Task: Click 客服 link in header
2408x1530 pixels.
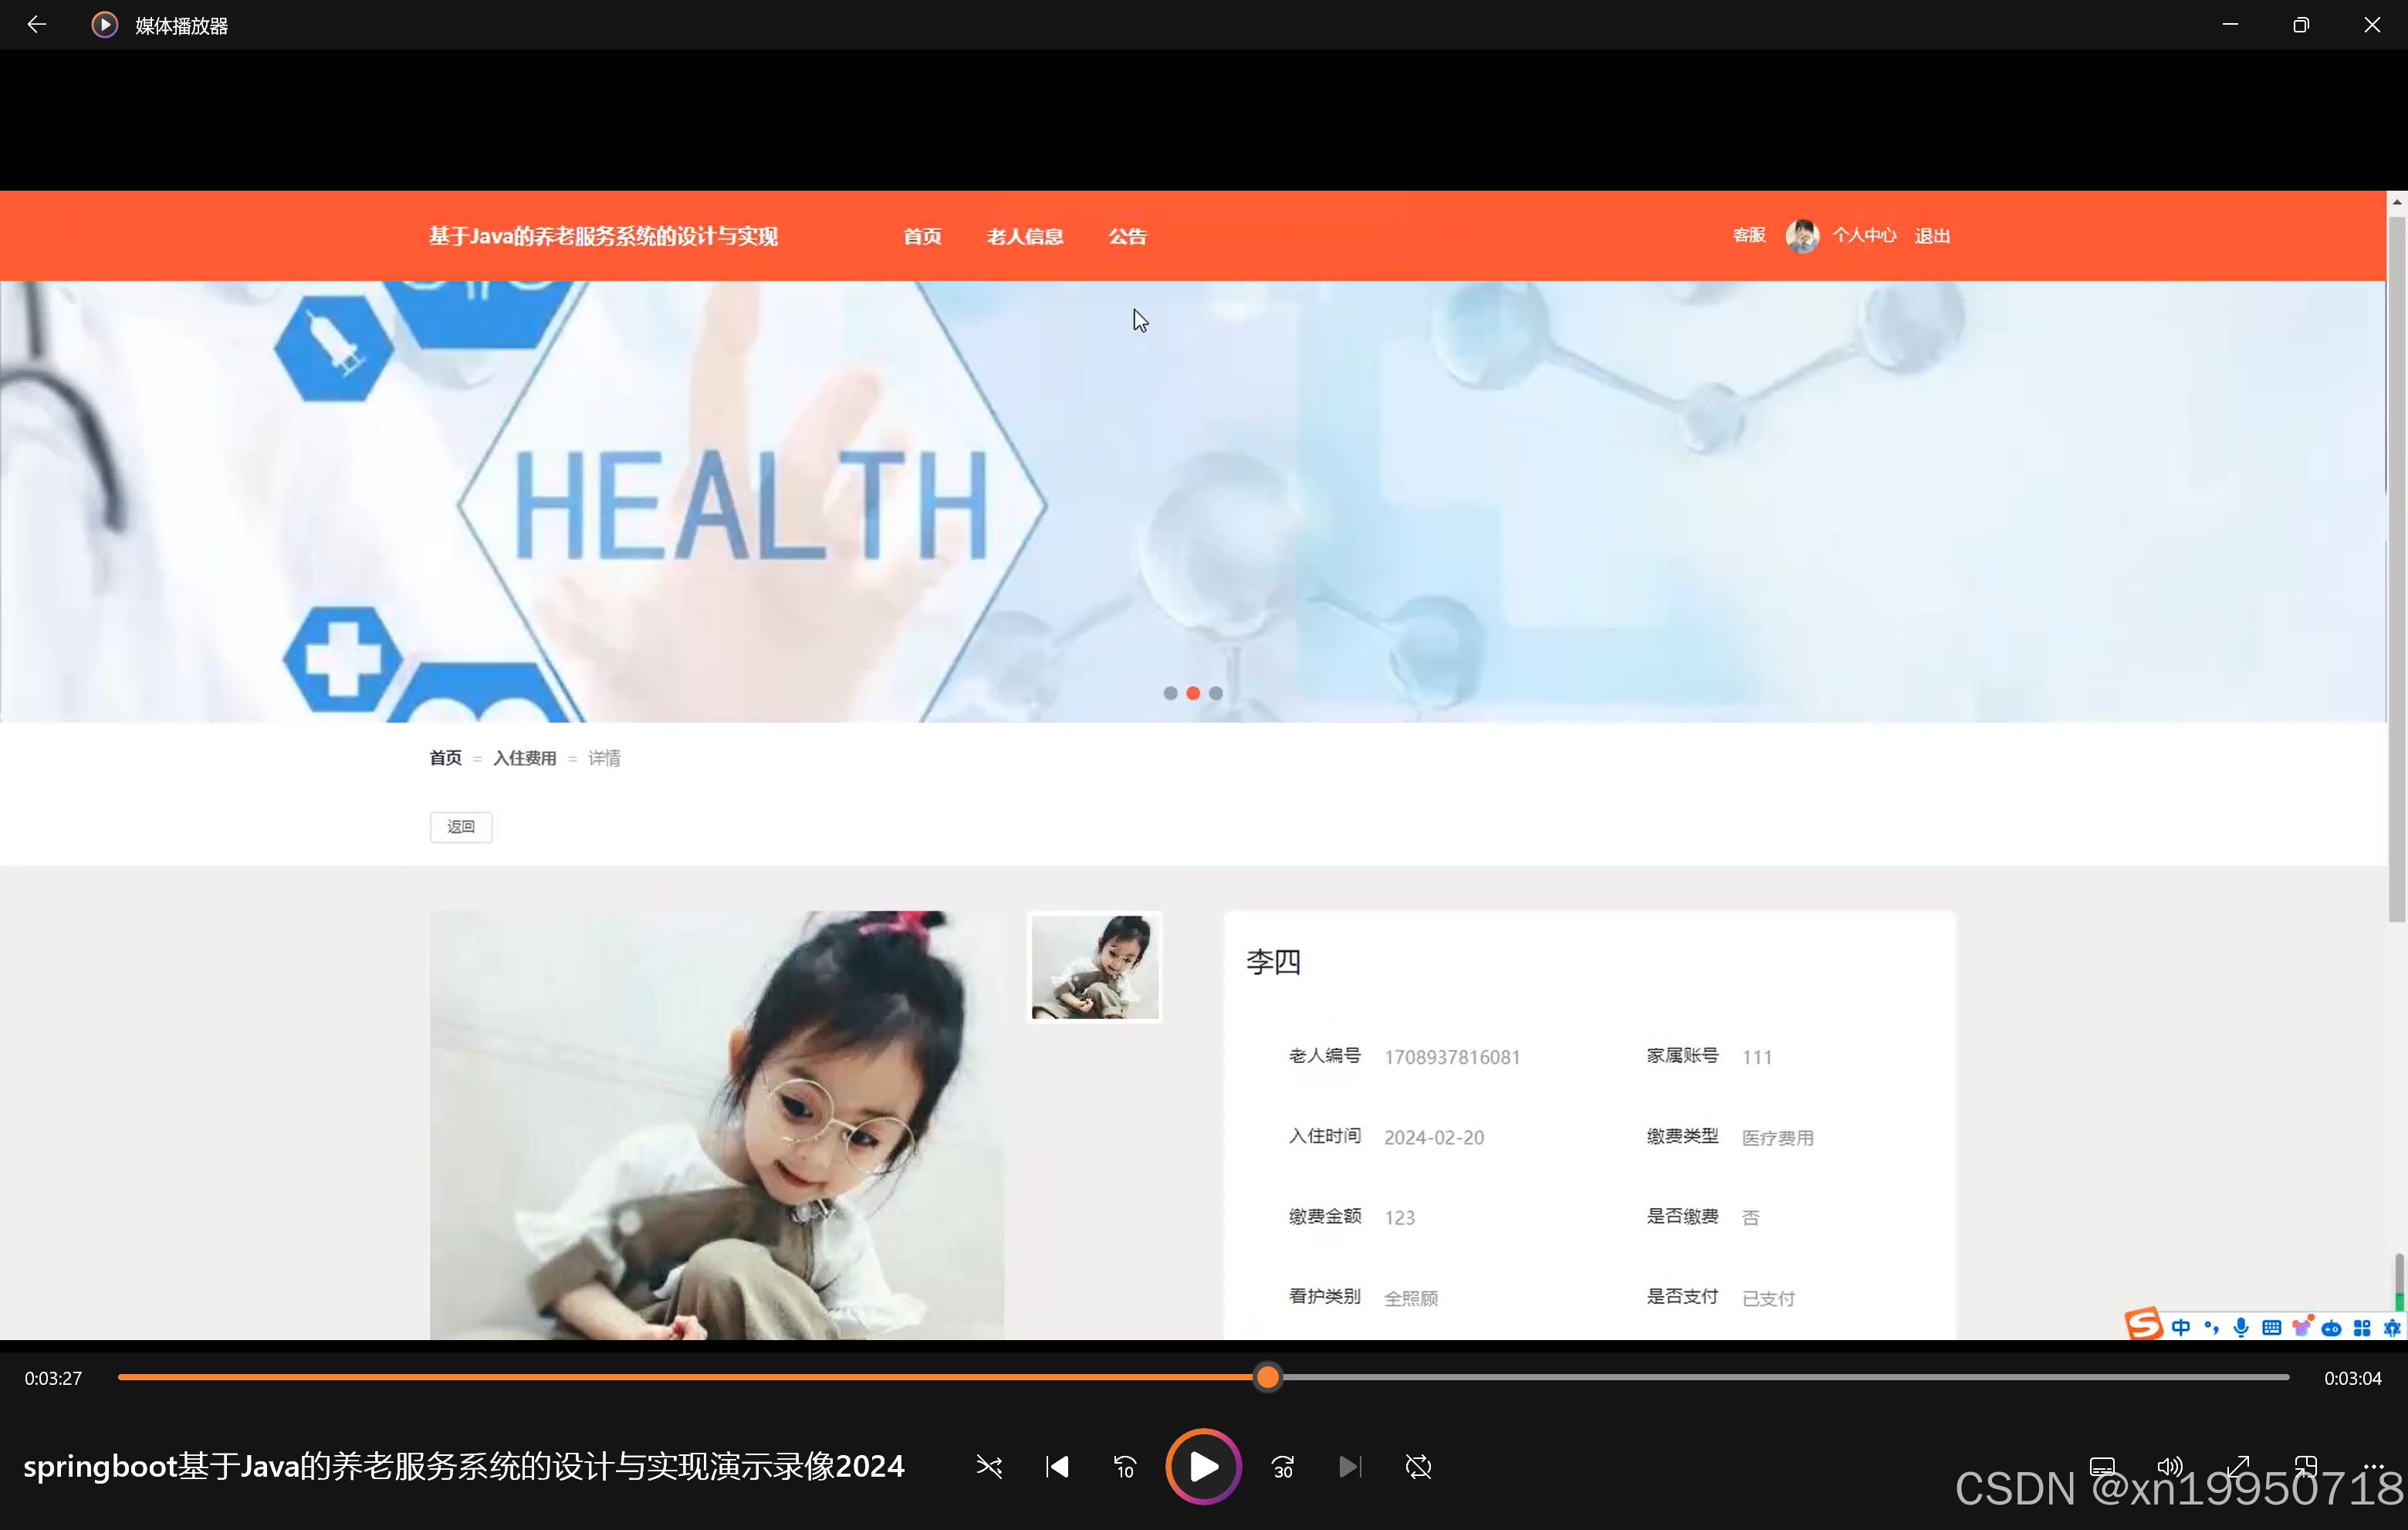Action: [1749, 235]
